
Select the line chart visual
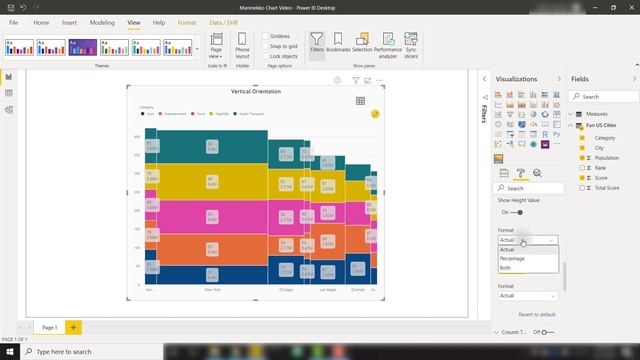tap(498, 104)
